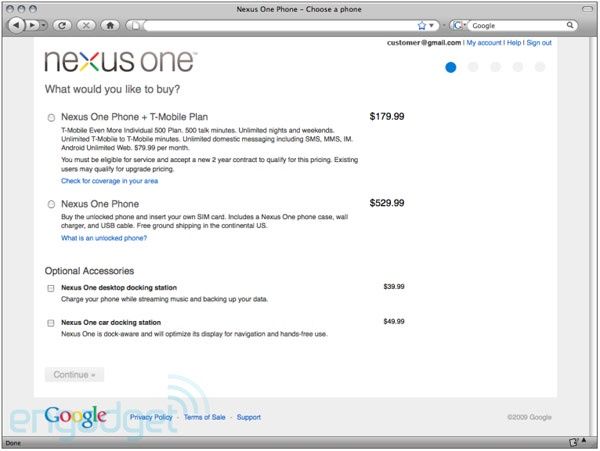
Task: Click the Done status bar text
Action: [x=13, y=443]
